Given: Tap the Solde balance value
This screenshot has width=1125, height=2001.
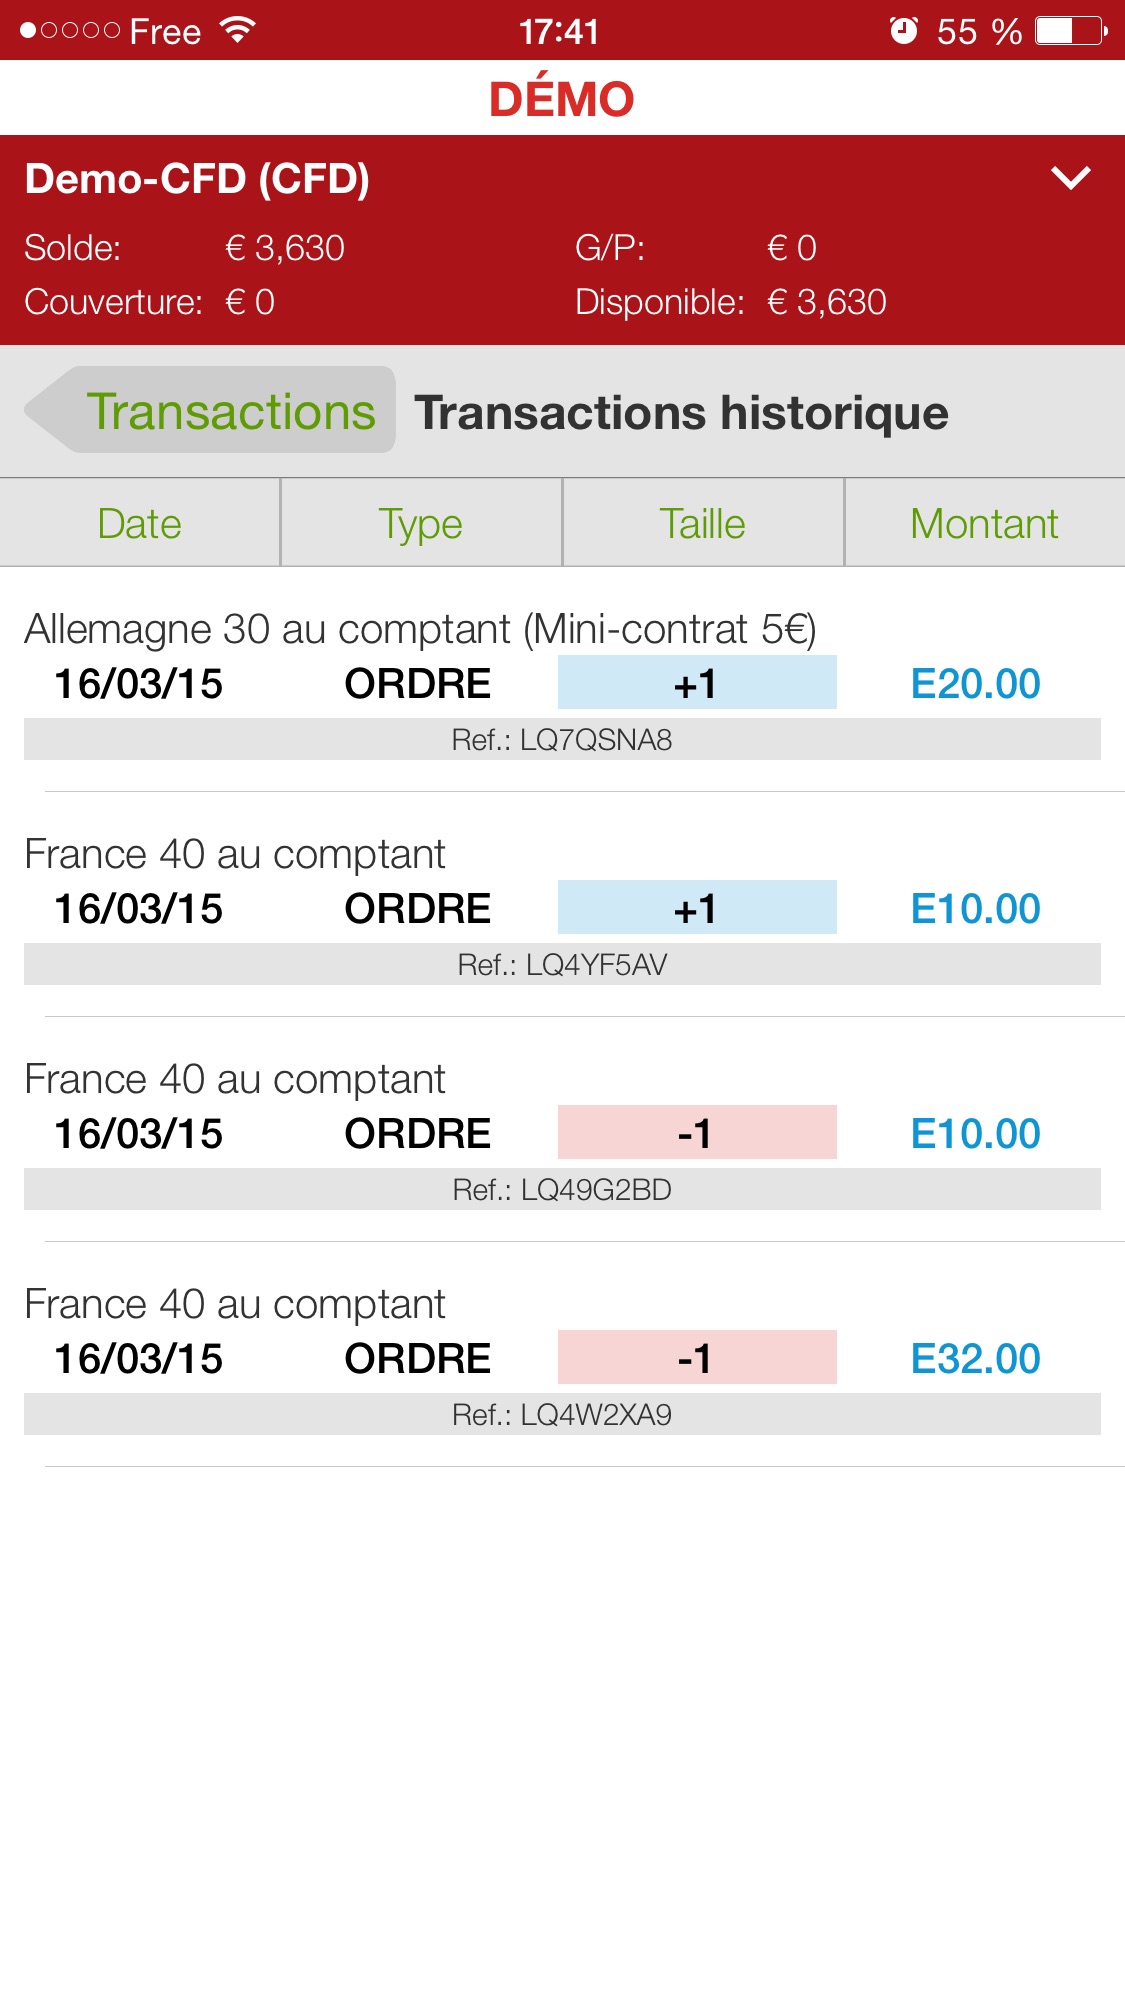Looking at the screenshot, I should (285, 248).
